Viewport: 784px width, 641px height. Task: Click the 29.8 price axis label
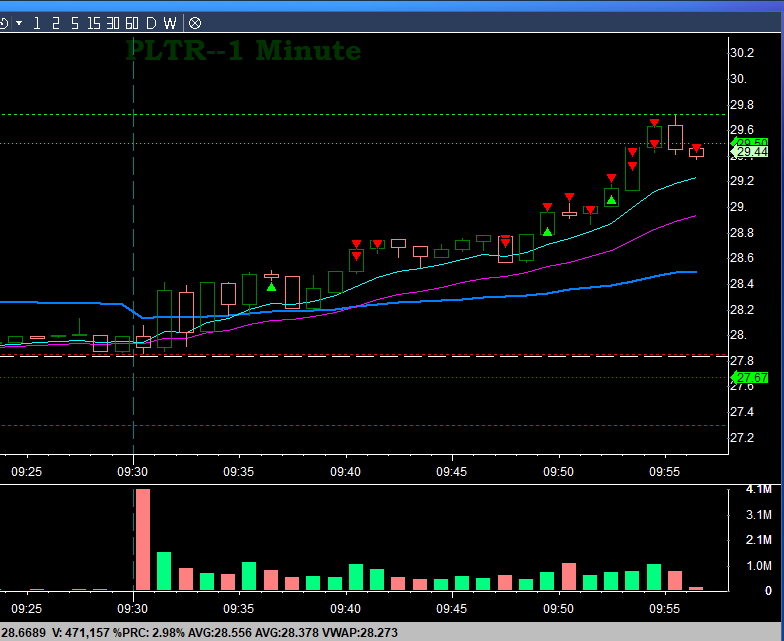[742, 105]
